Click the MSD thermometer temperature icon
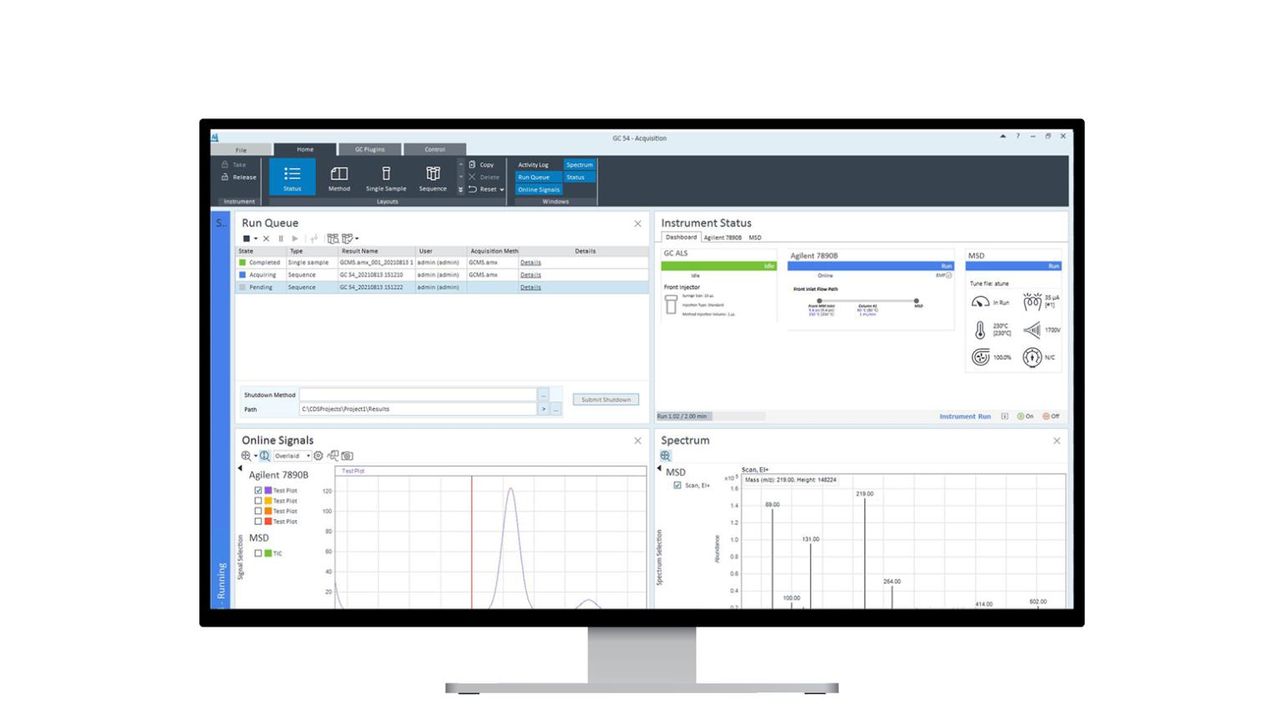Screen dimensions: 1280x720 tap(980, 330)
